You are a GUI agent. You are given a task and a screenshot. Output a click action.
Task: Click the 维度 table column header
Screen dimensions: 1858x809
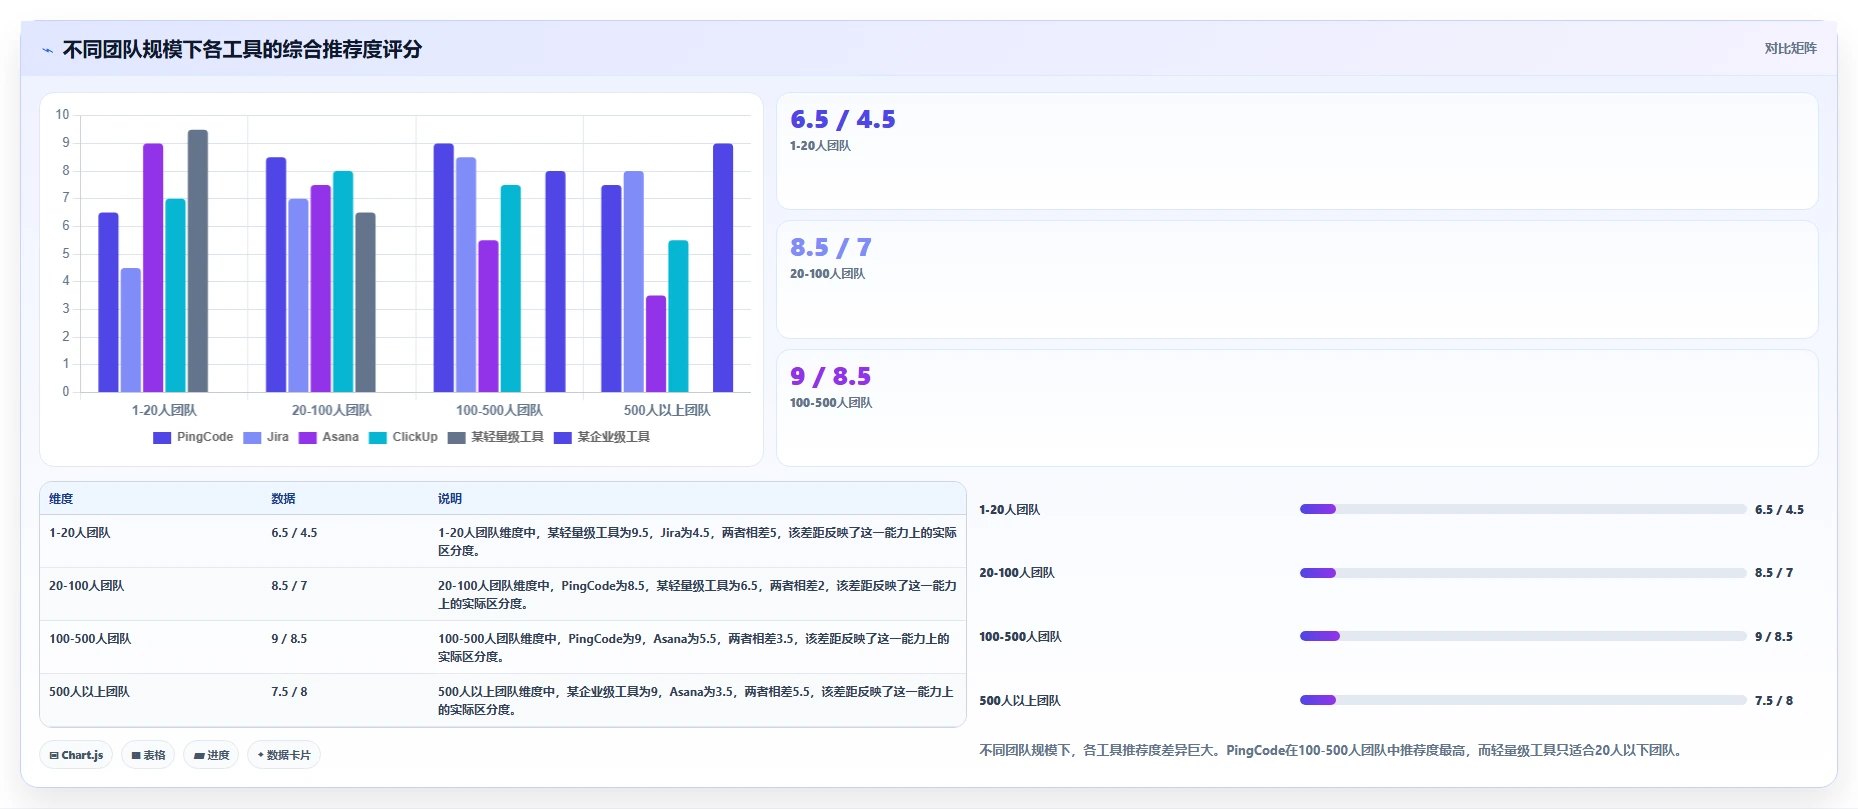tap(61, 499)
